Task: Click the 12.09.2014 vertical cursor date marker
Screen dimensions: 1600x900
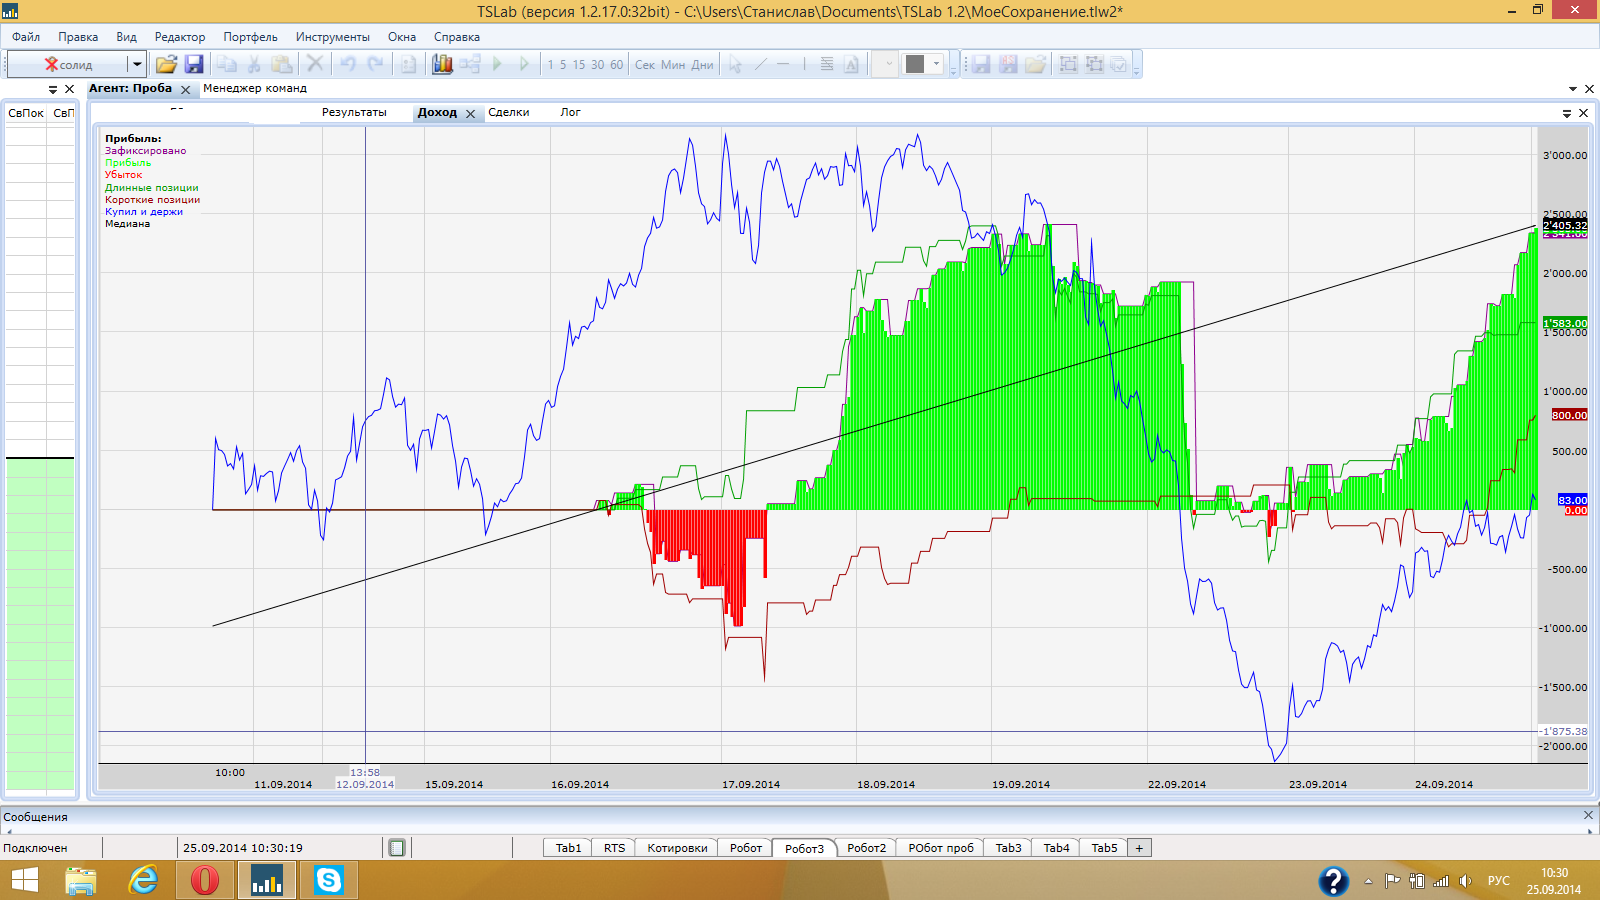Action: click(365, 784)
